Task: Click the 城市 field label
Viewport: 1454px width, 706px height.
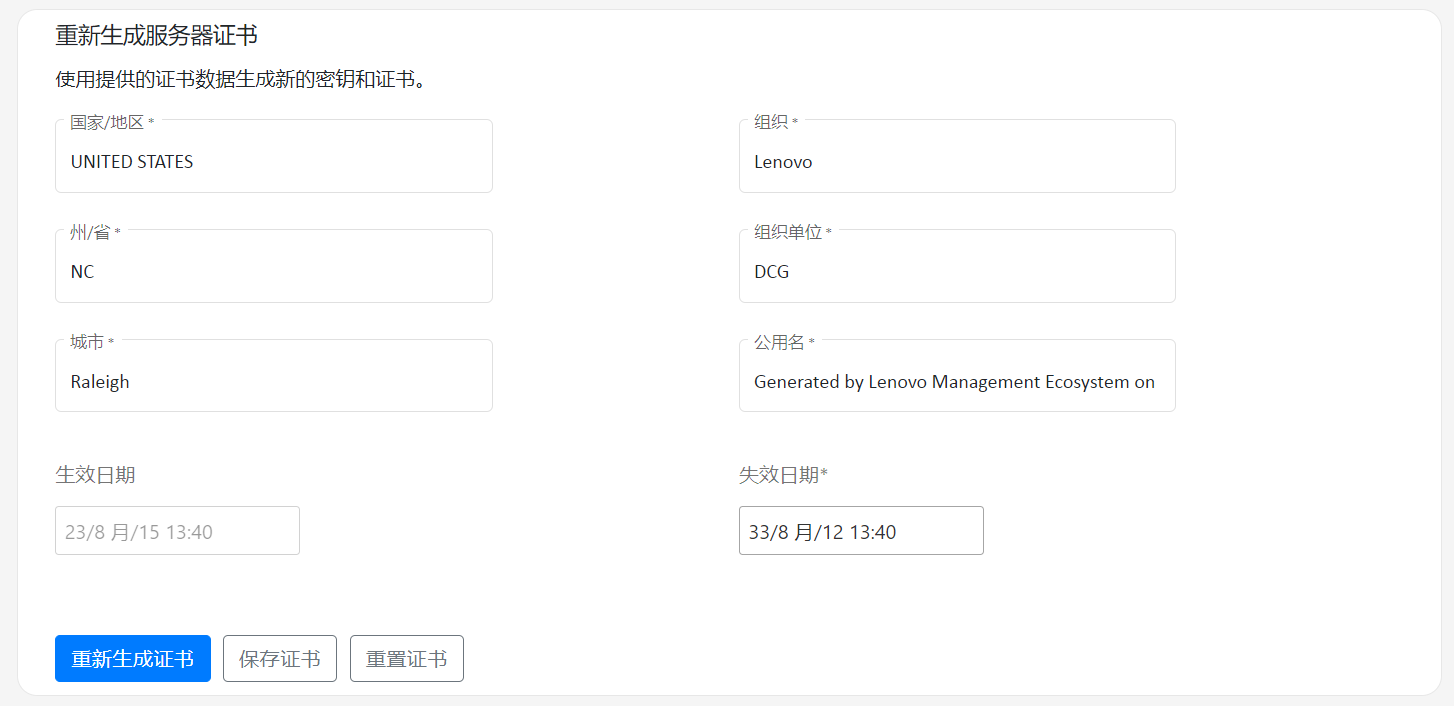Action: tap(92, 342)
